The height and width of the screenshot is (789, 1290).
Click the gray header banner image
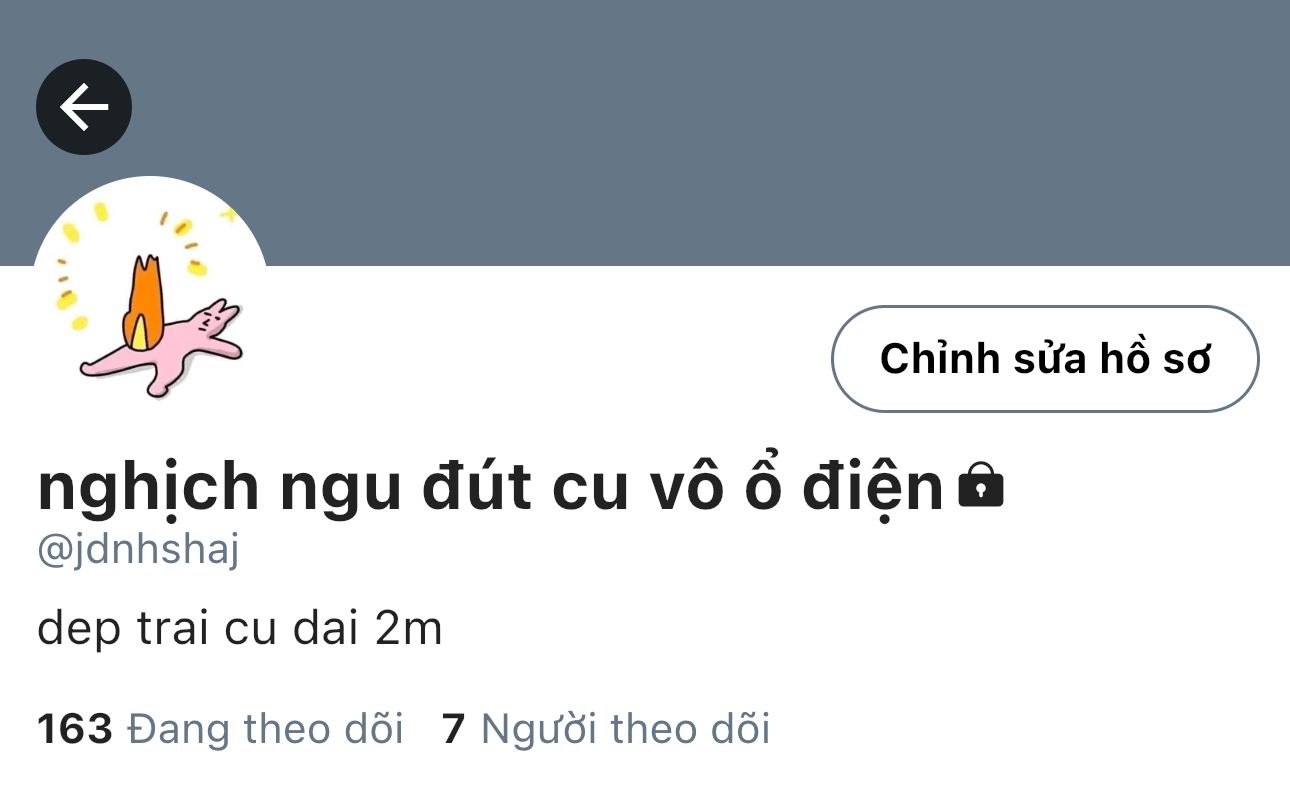[x=645, y=132]
